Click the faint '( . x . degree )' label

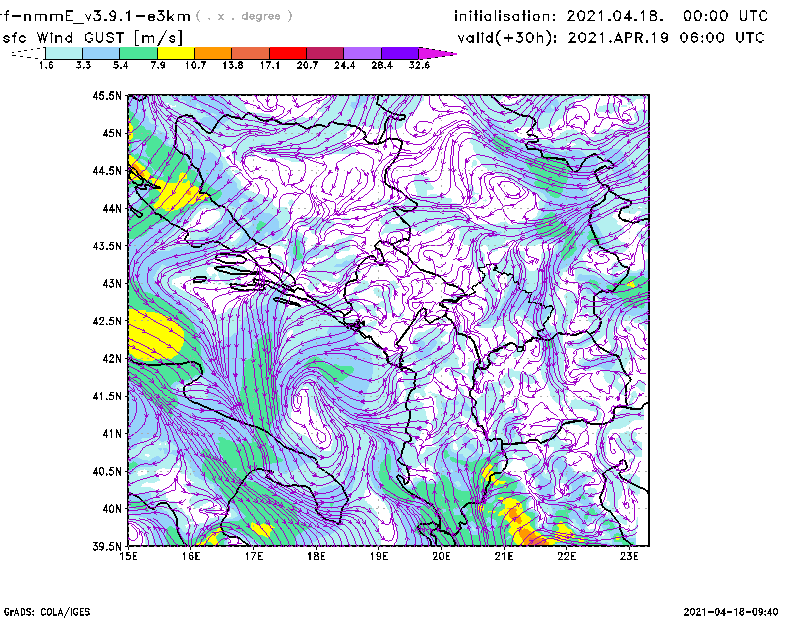244,16
